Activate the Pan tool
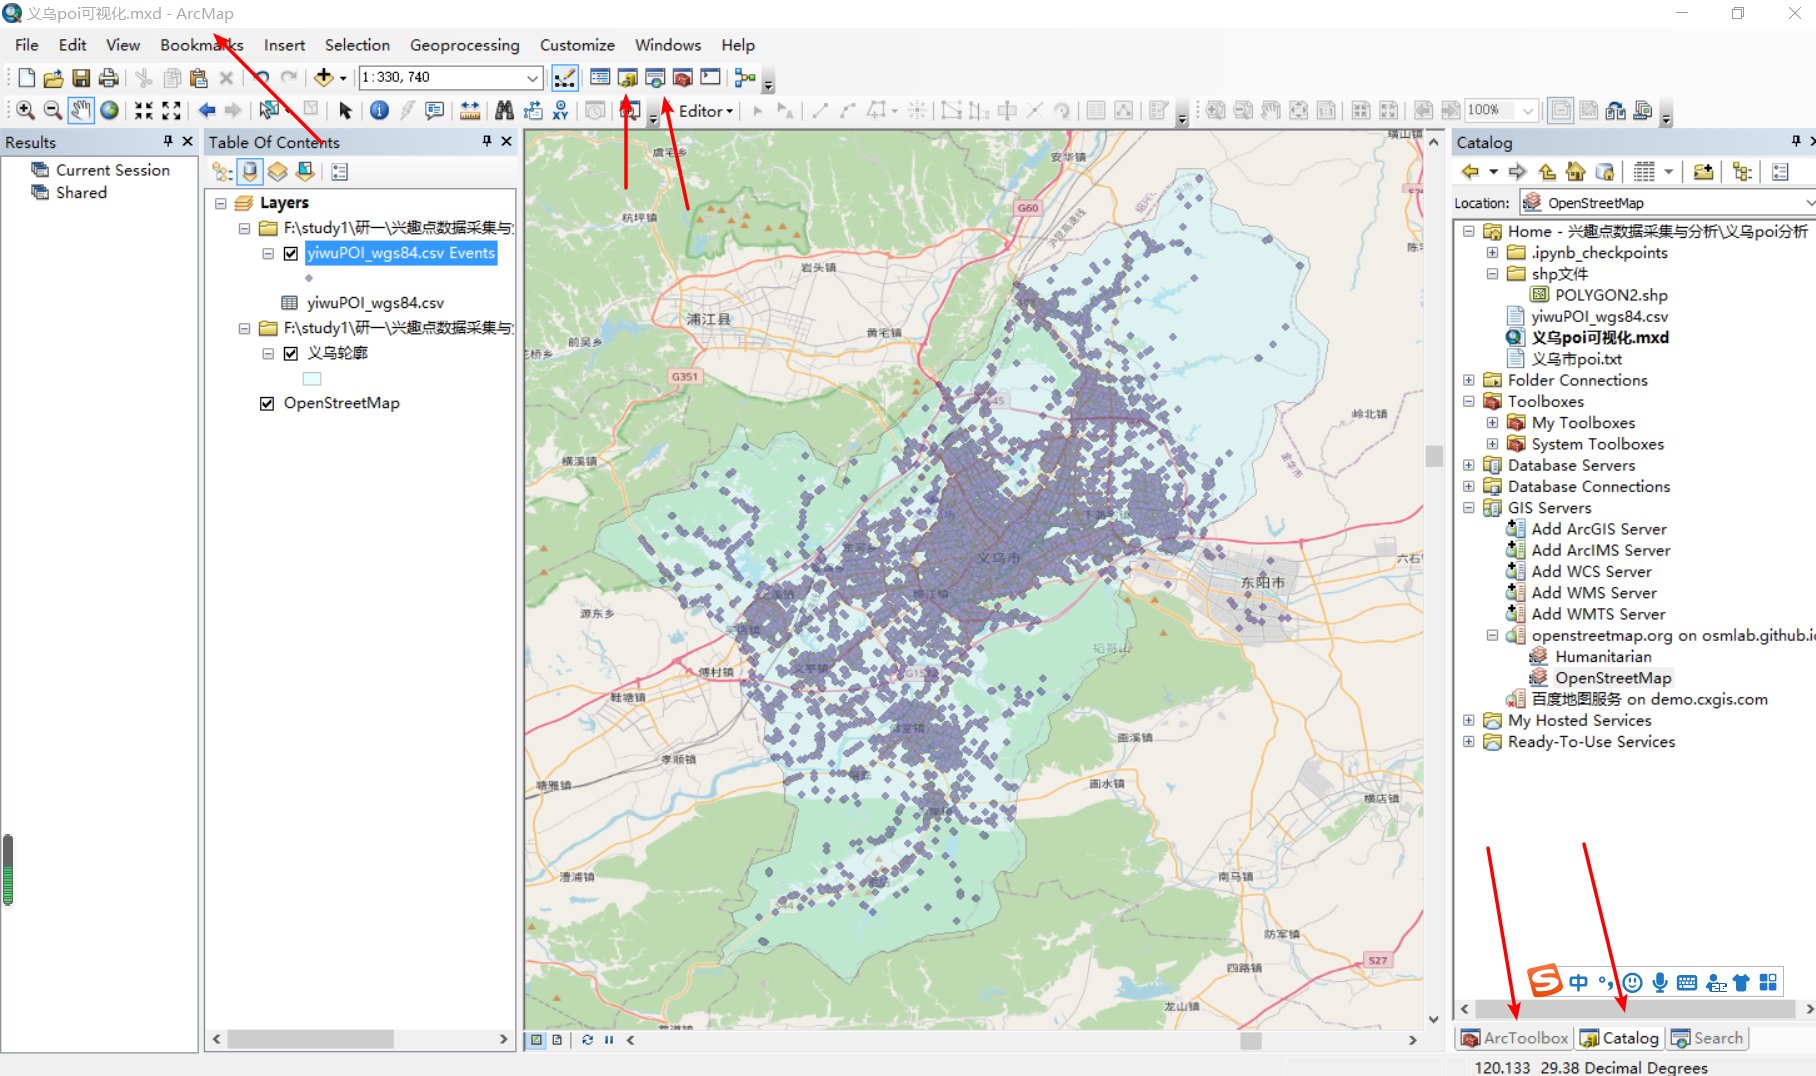 80,110
